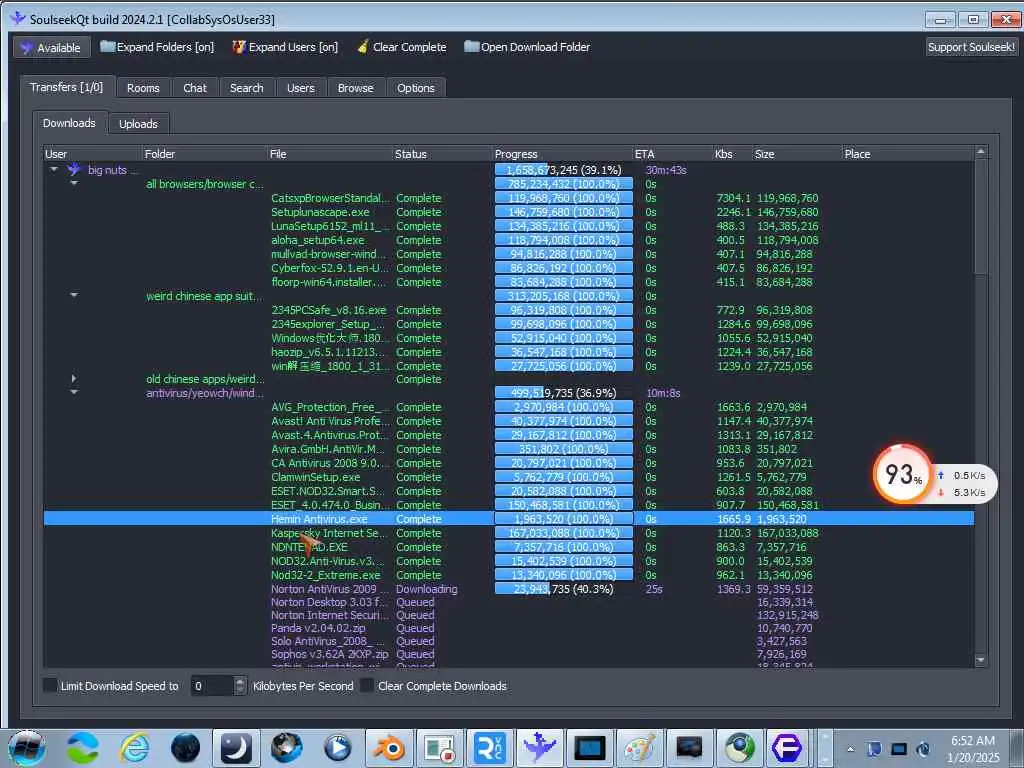Open the Options tab
The width and height of the screenshot is (1024, 768).
(x=415, y=88)
